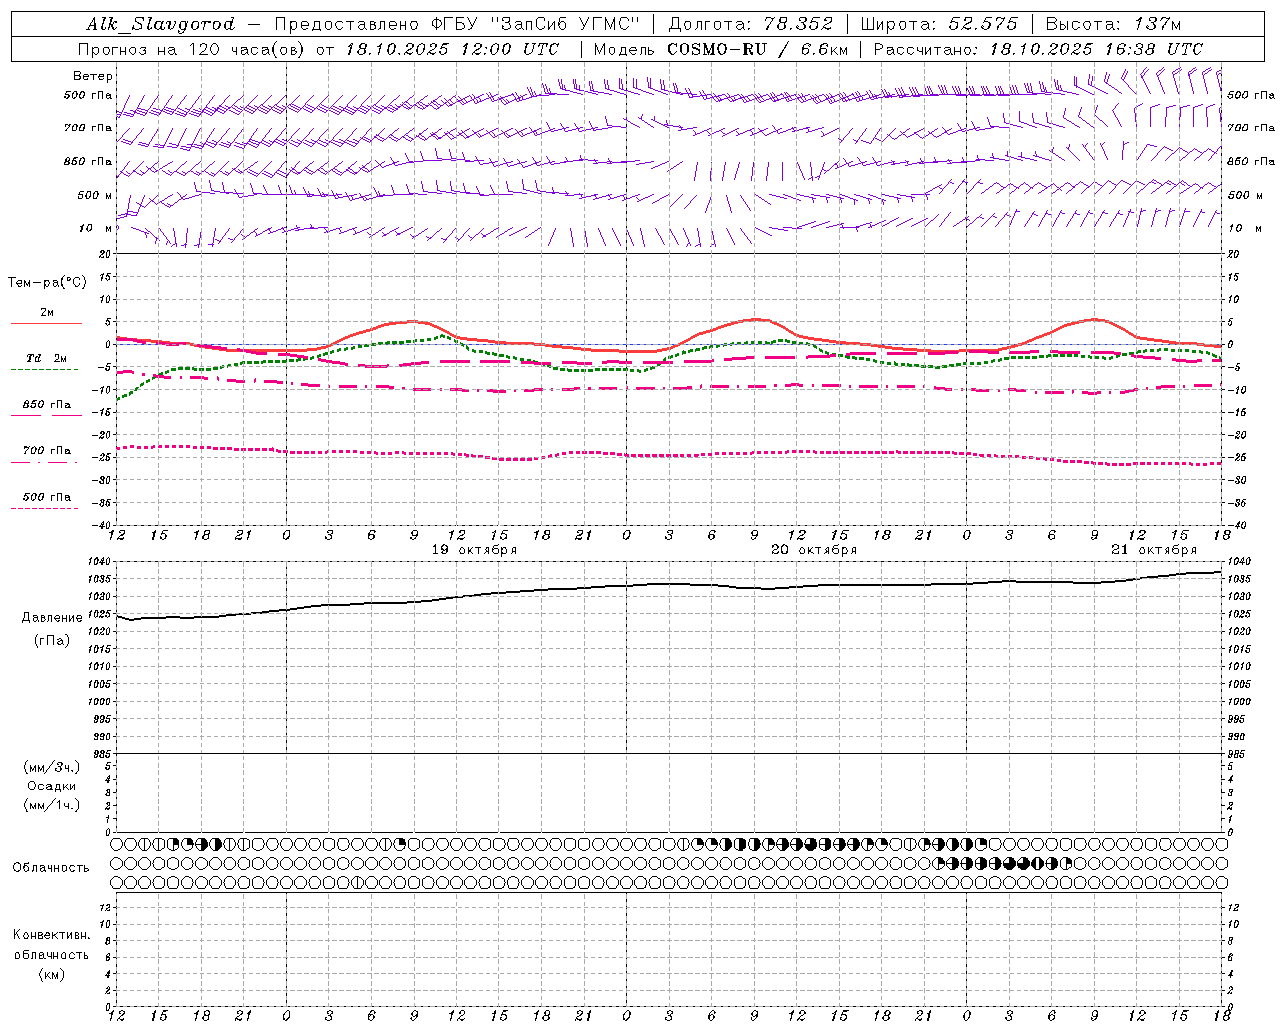1280x1024 pixels.
Task: Click the "700 гПа" temperature legend entry
Action: pos(47,451)
